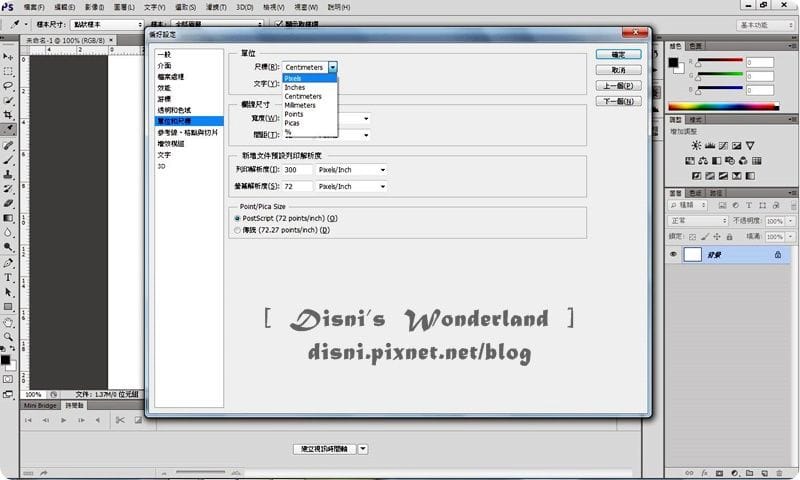The width and height of the screenshot is (800, 480).
Task: Click the timeline play button
Action: pos(63,420)
